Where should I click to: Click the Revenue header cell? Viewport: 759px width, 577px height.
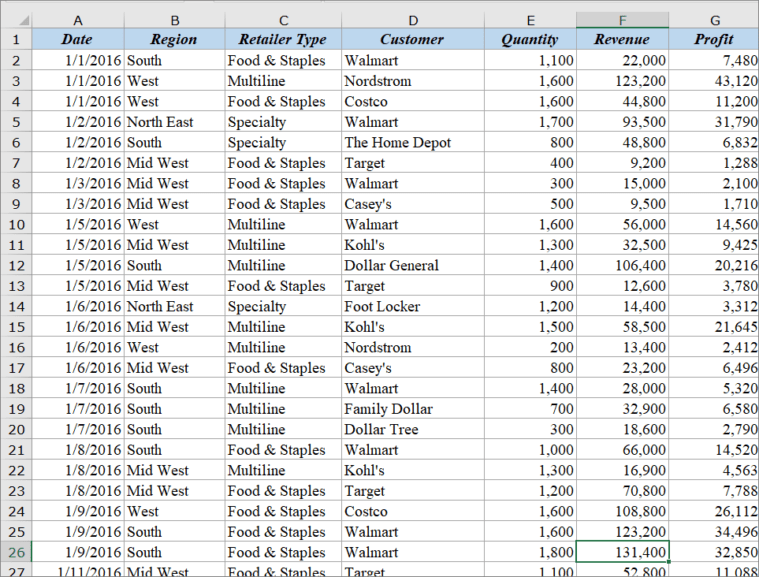click(622, 39)
